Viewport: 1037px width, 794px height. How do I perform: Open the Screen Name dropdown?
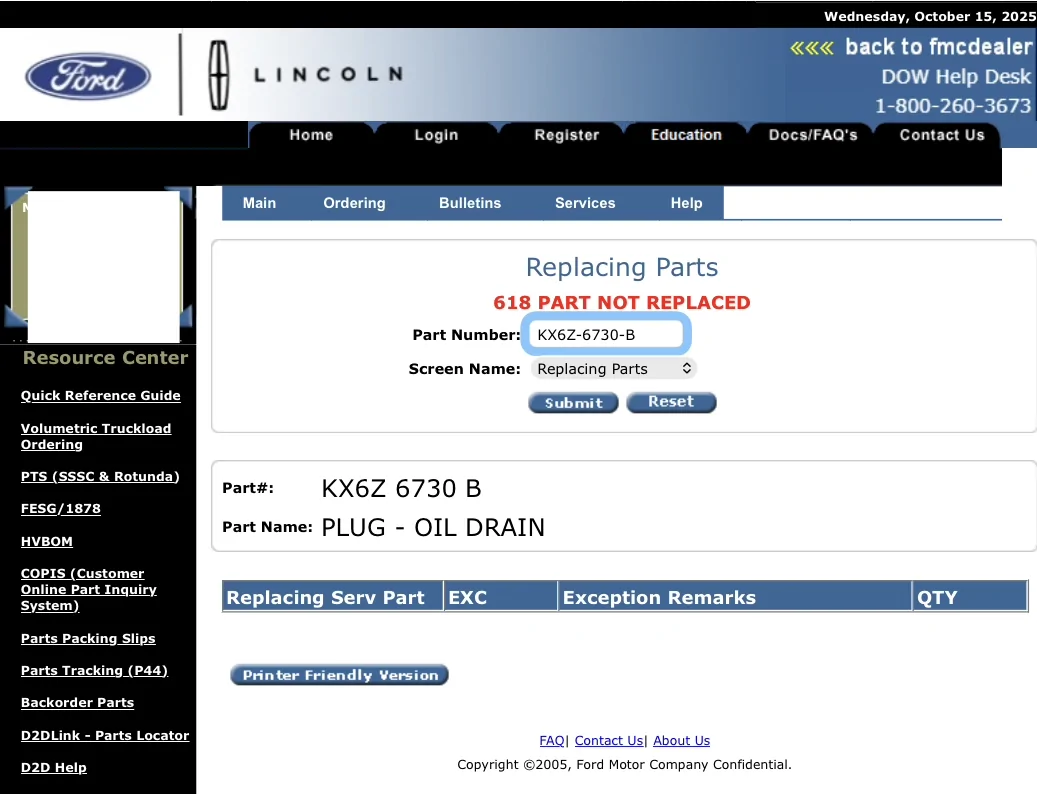(x=613, y=369)
